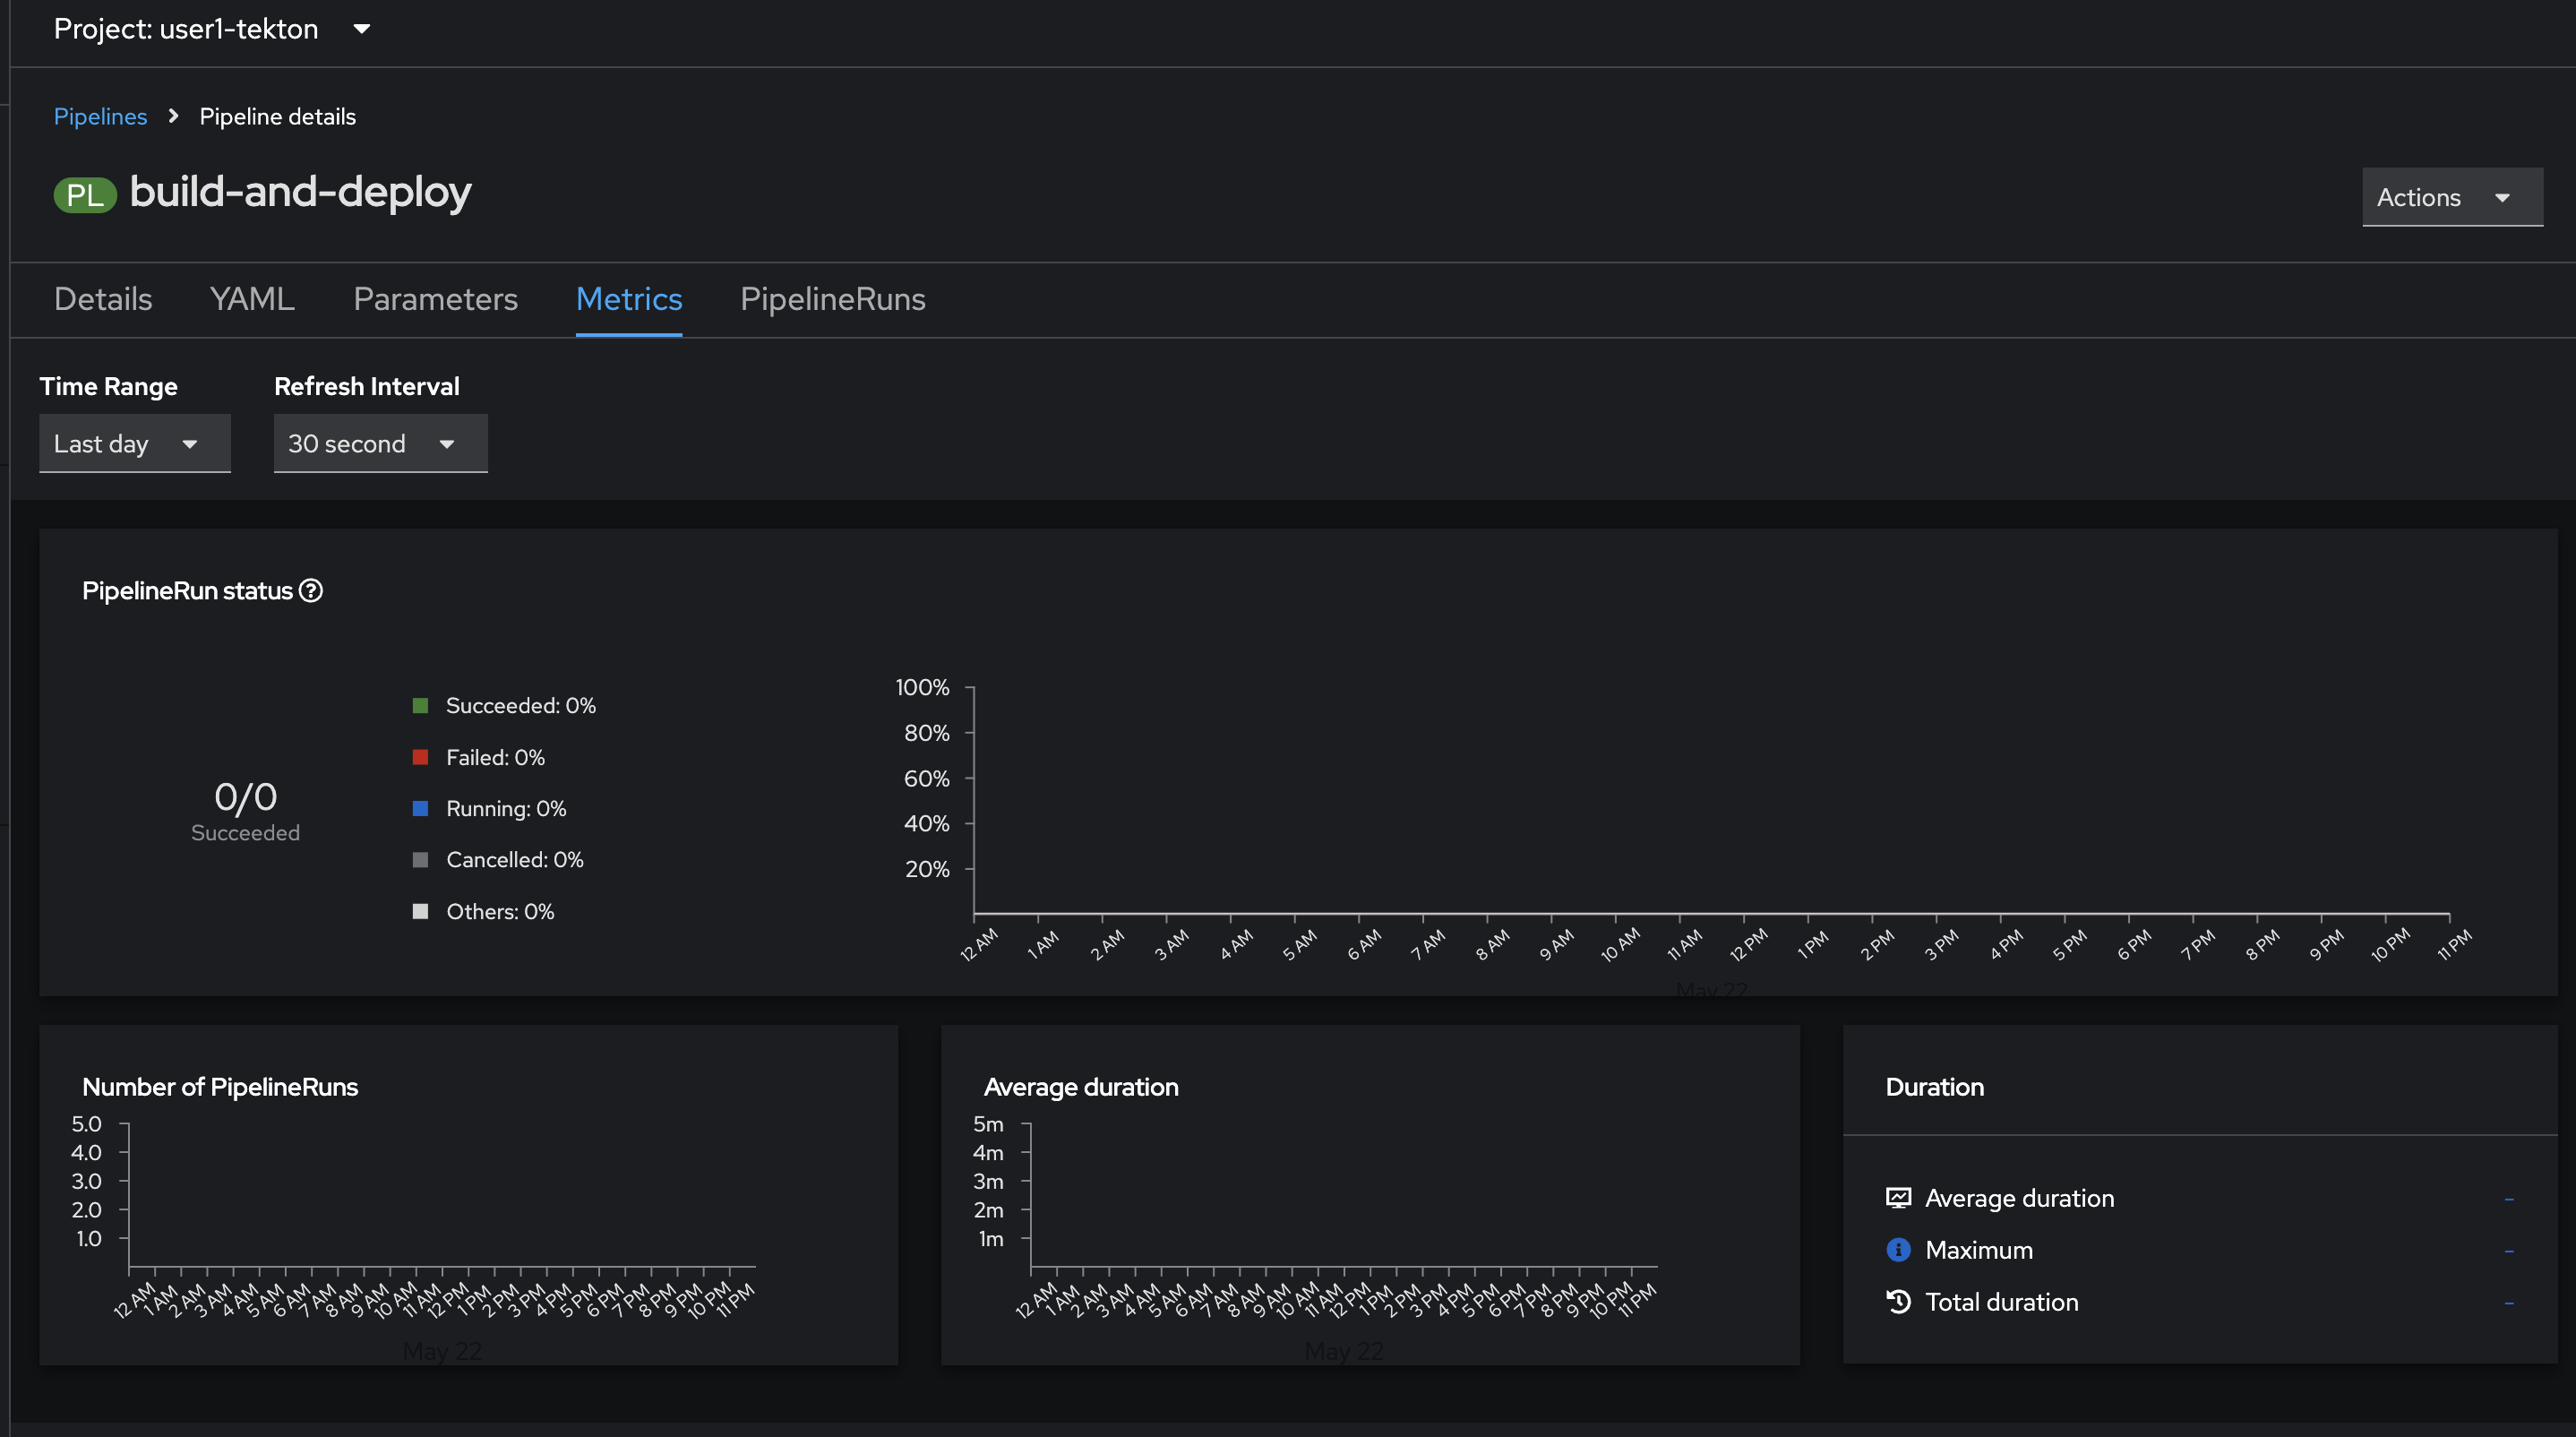Click the blue Running legend swatch
Screen dimensions: 2576x1437
(421, 808)
